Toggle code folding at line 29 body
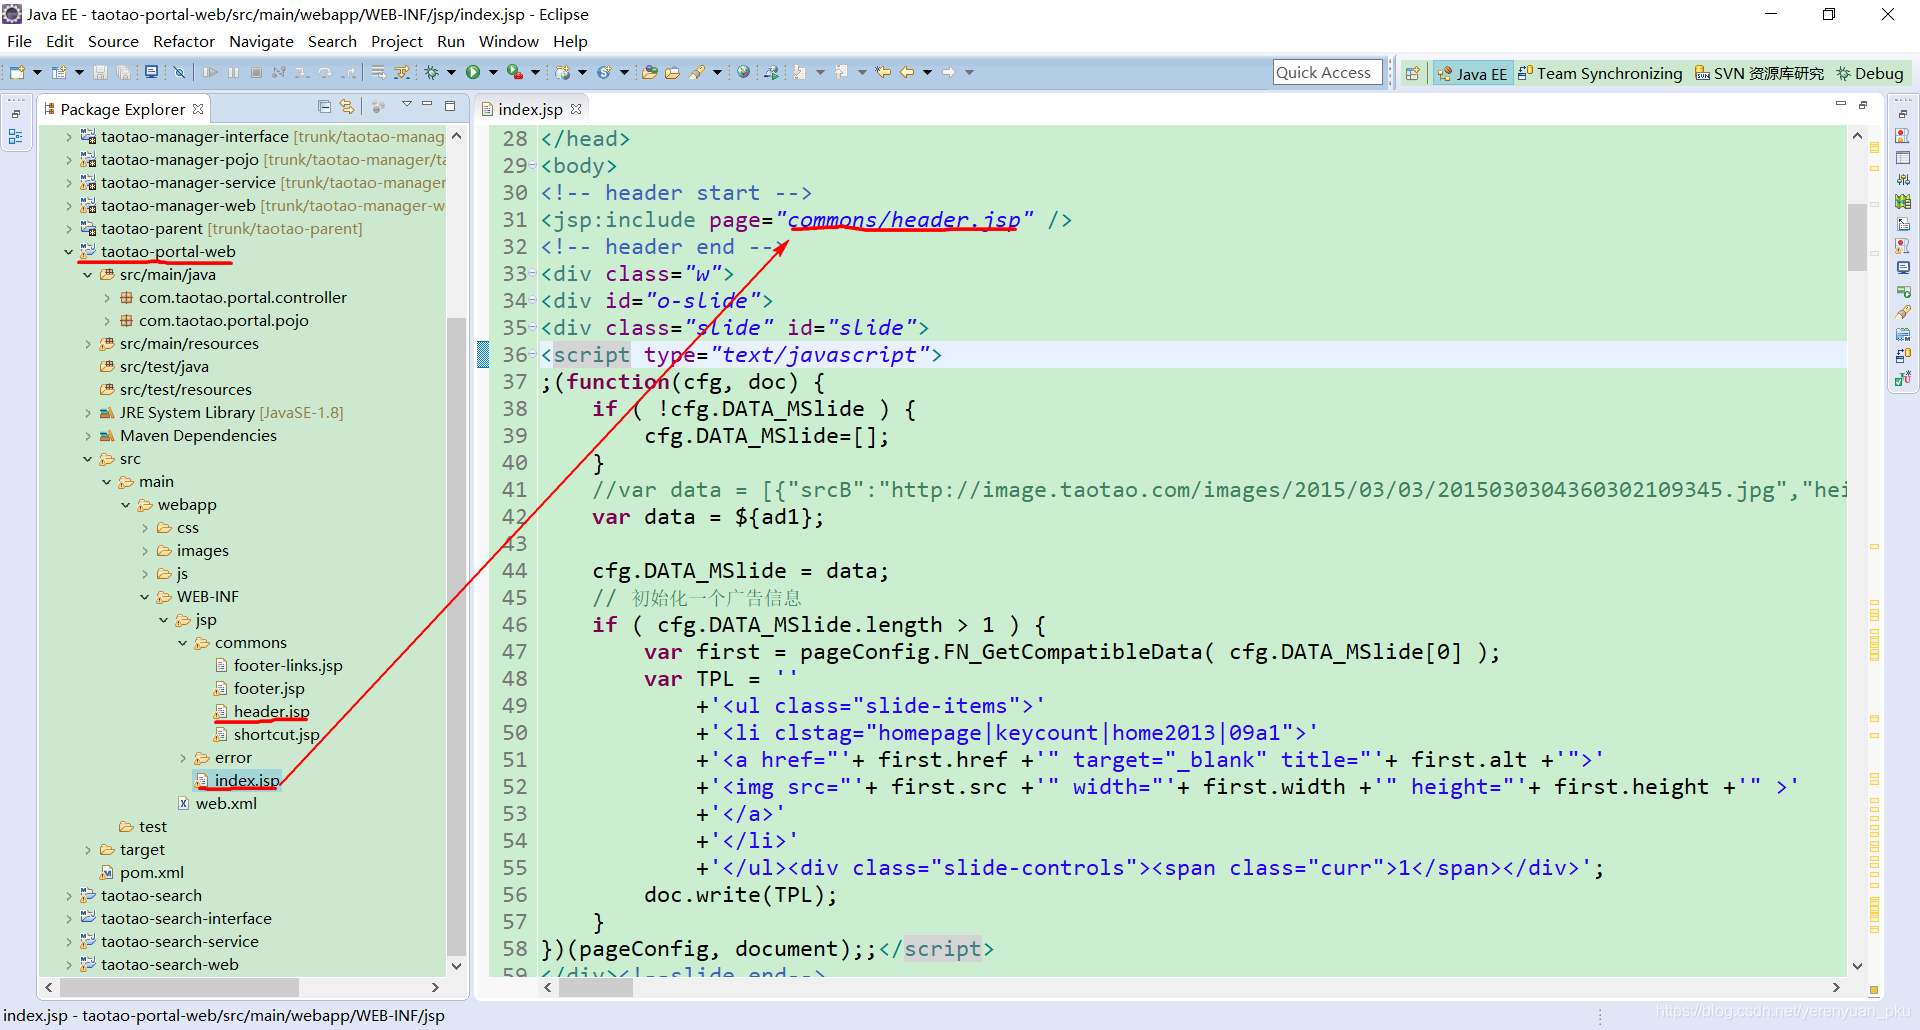This screenshot has height=1030, width=1920. pos(533,166)
